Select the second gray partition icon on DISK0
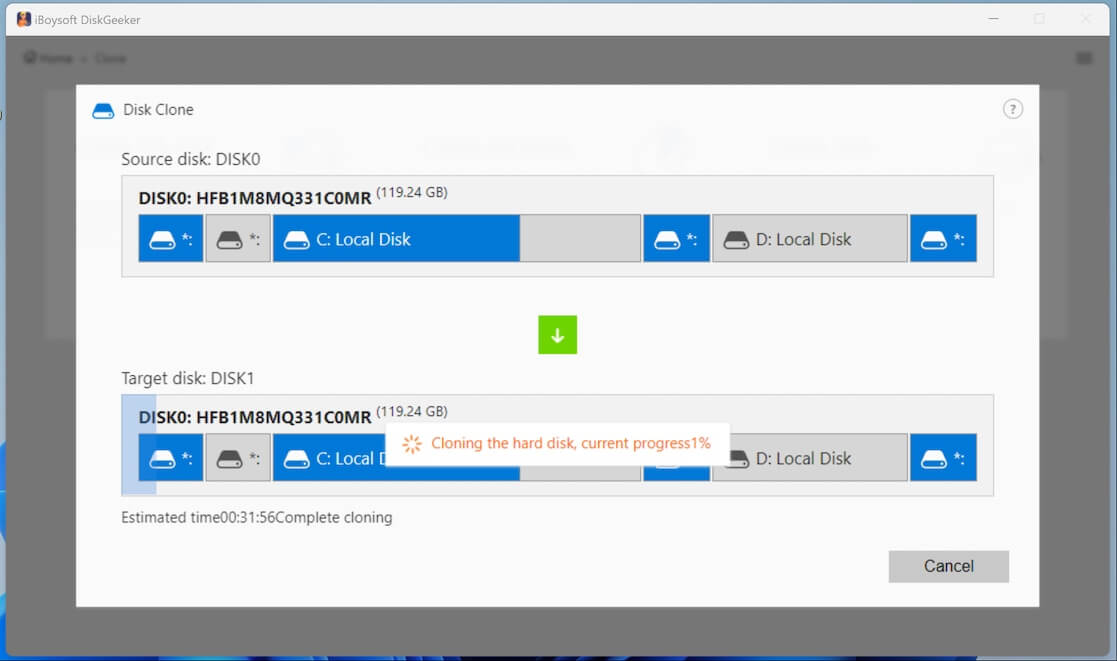1117x661 pixels. click(237, 238)
